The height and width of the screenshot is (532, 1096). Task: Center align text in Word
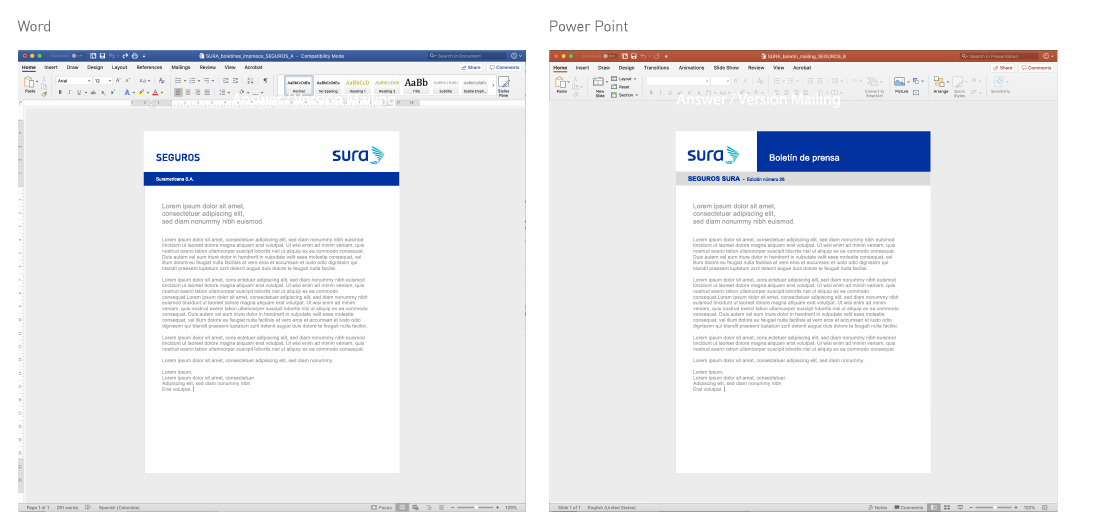187,92
